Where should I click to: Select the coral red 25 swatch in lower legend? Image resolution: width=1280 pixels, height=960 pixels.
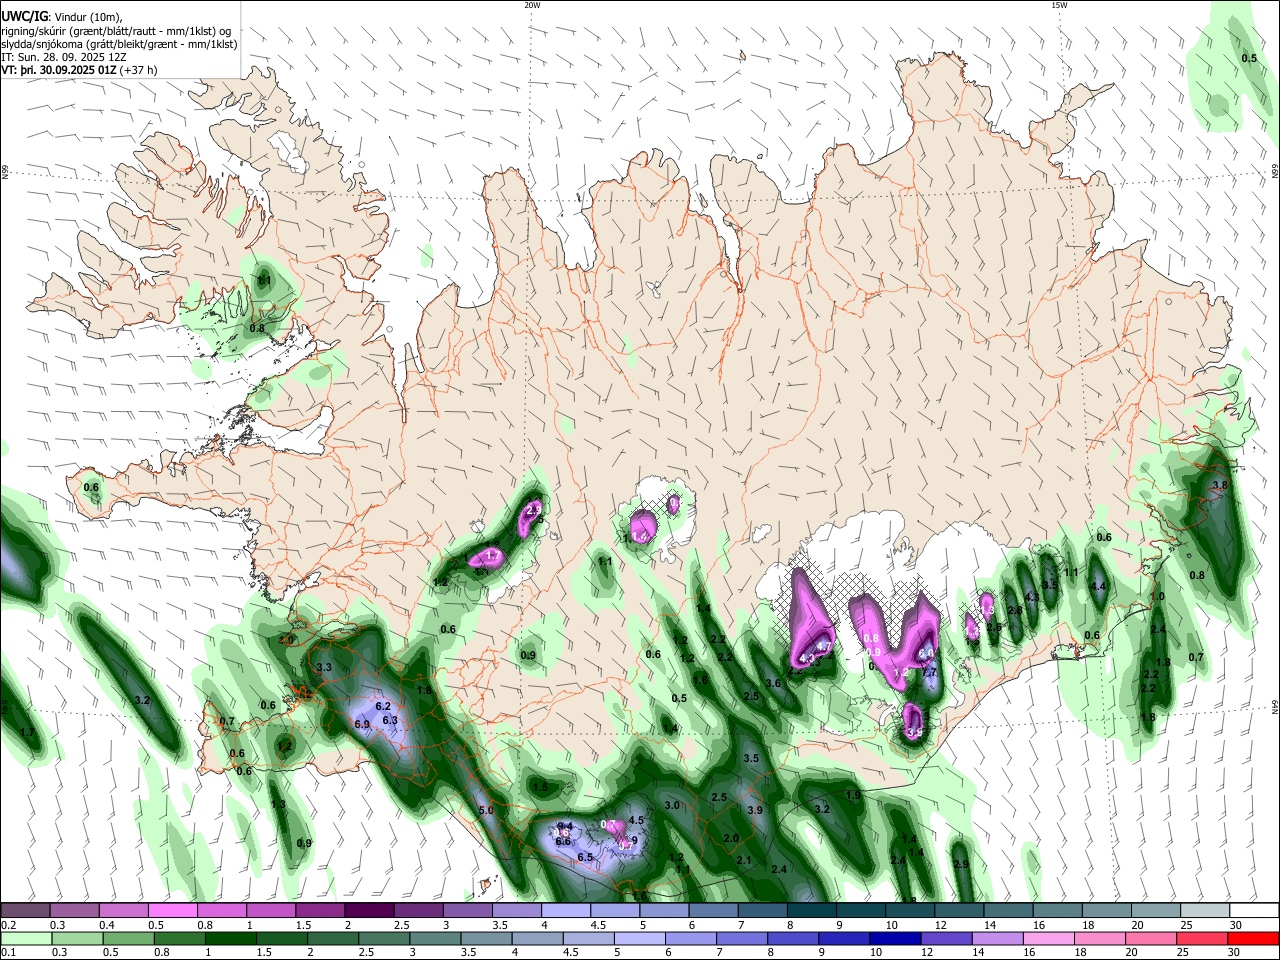[1202, 938]
